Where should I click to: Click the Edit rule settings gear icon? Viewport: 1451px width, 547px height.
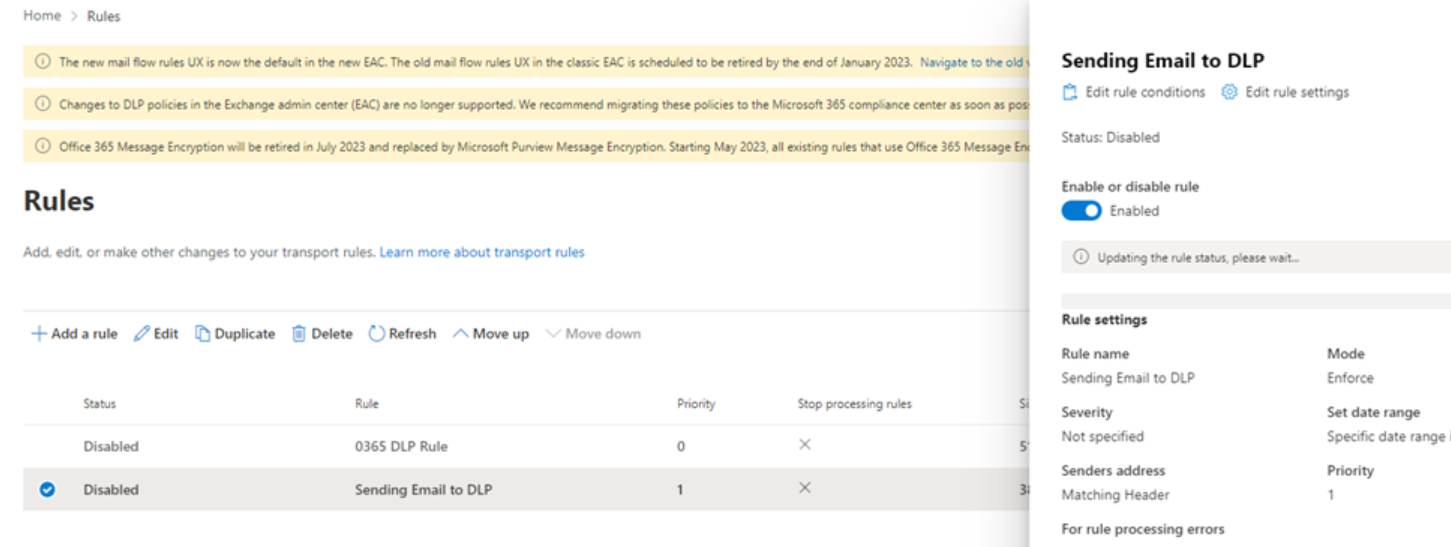click(1229, 92)
